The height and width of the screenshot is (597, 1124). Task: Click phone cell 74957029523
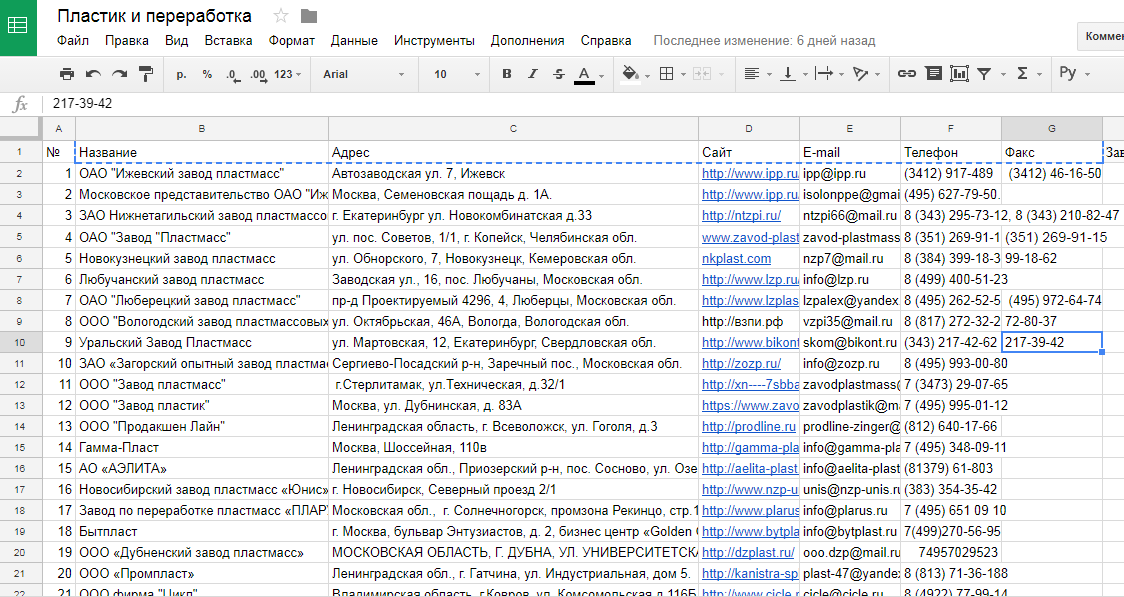click(951, 553)
